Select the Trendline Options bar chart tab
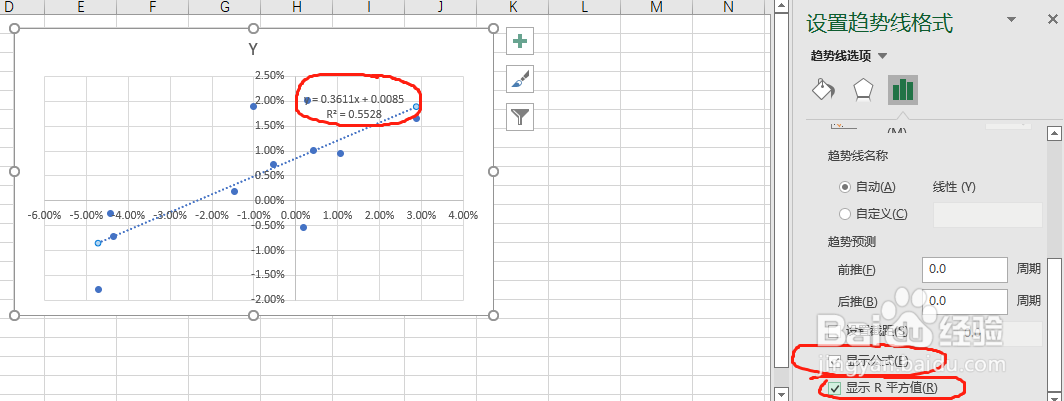This screenshot has width=1064, height=401. click(x=903, y=90)
